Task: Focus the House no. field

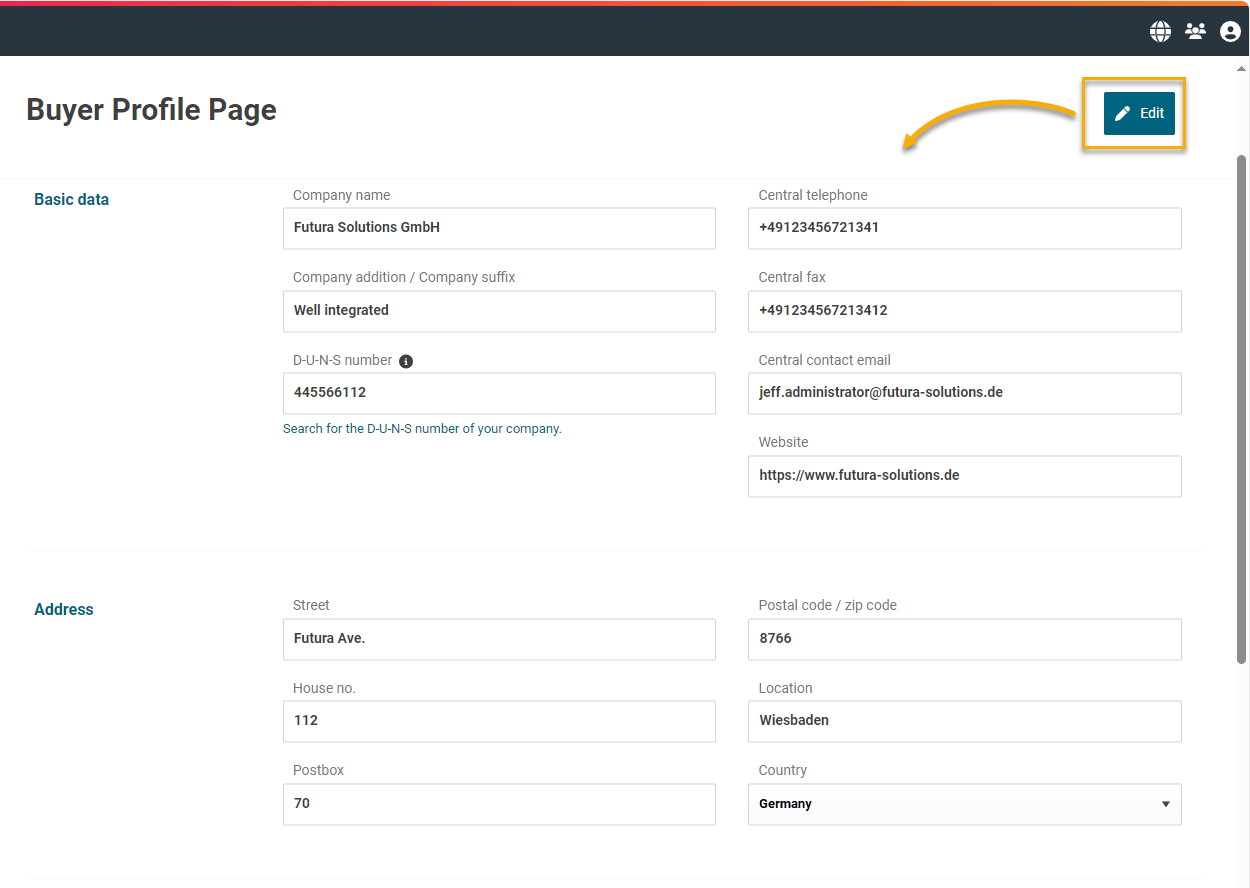Action: click(499, 721)
